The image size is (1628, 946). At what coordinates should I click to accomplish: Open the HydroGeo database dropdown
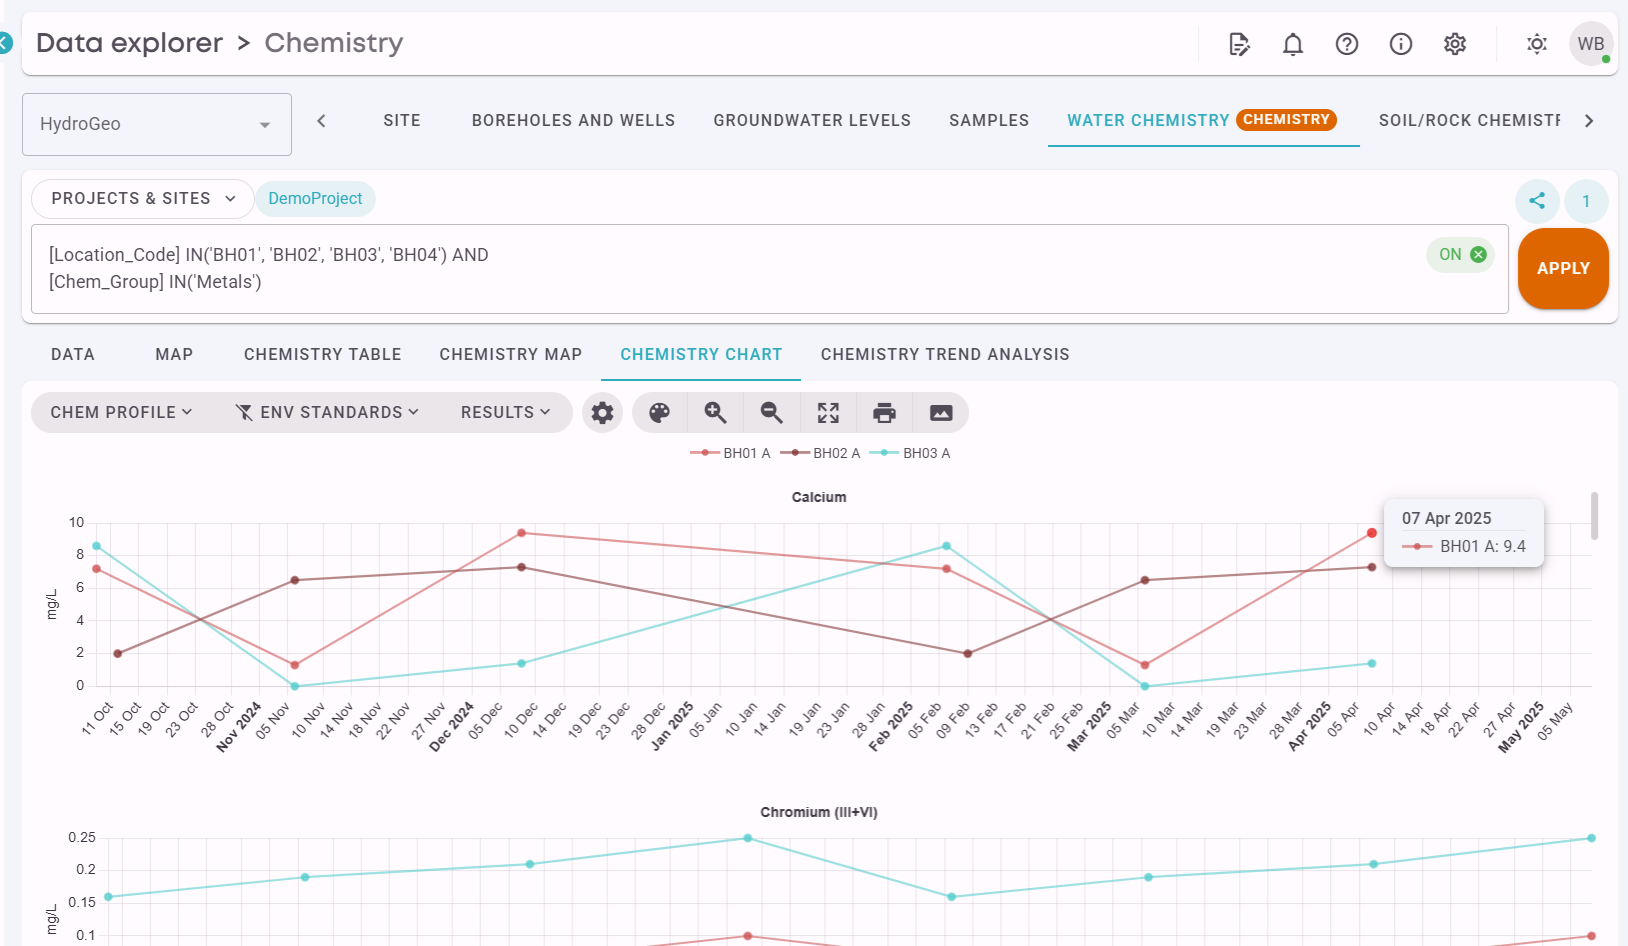point(157,124)
